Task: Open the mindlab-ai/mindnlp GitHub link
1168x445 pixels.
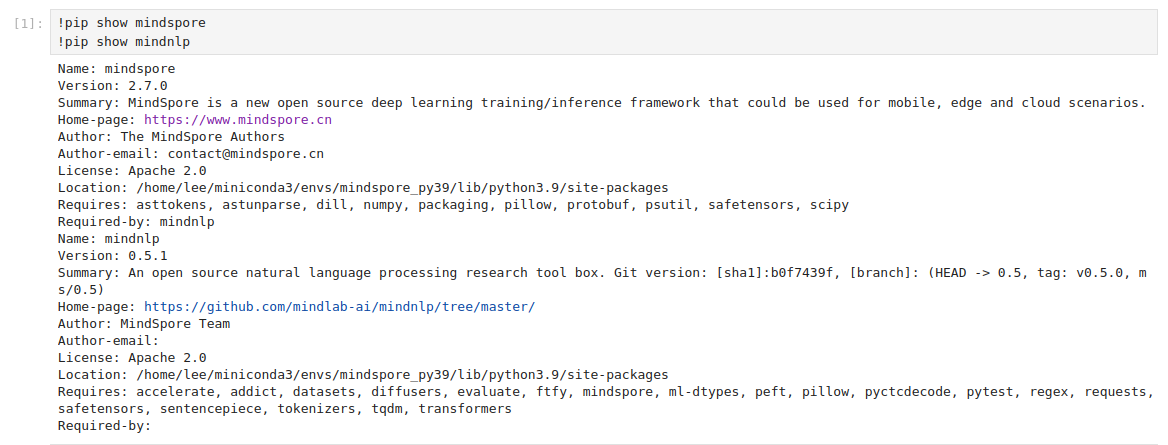Action: [x=339, y=306]
